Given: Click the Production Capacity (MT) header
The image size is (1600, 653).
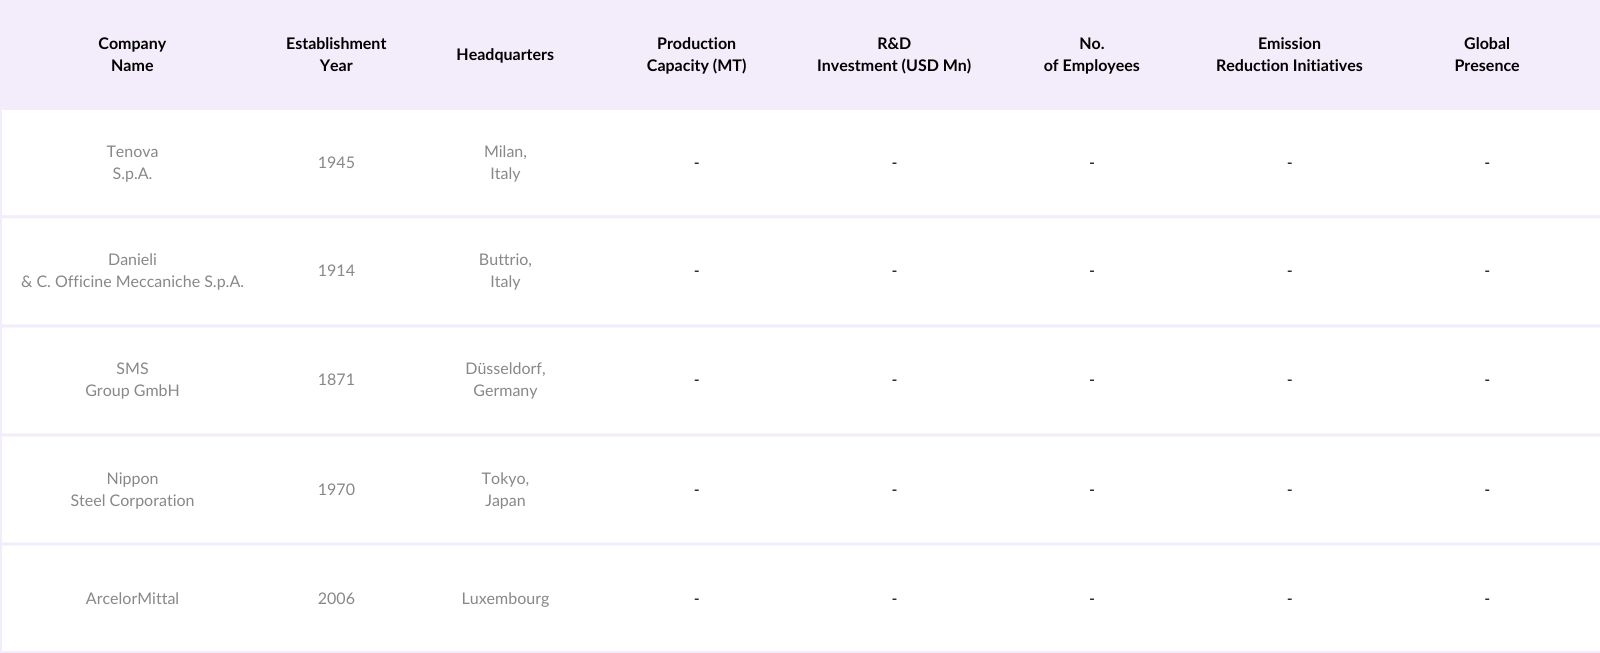Looking at the screenshot, I should (x=696, y=54).
